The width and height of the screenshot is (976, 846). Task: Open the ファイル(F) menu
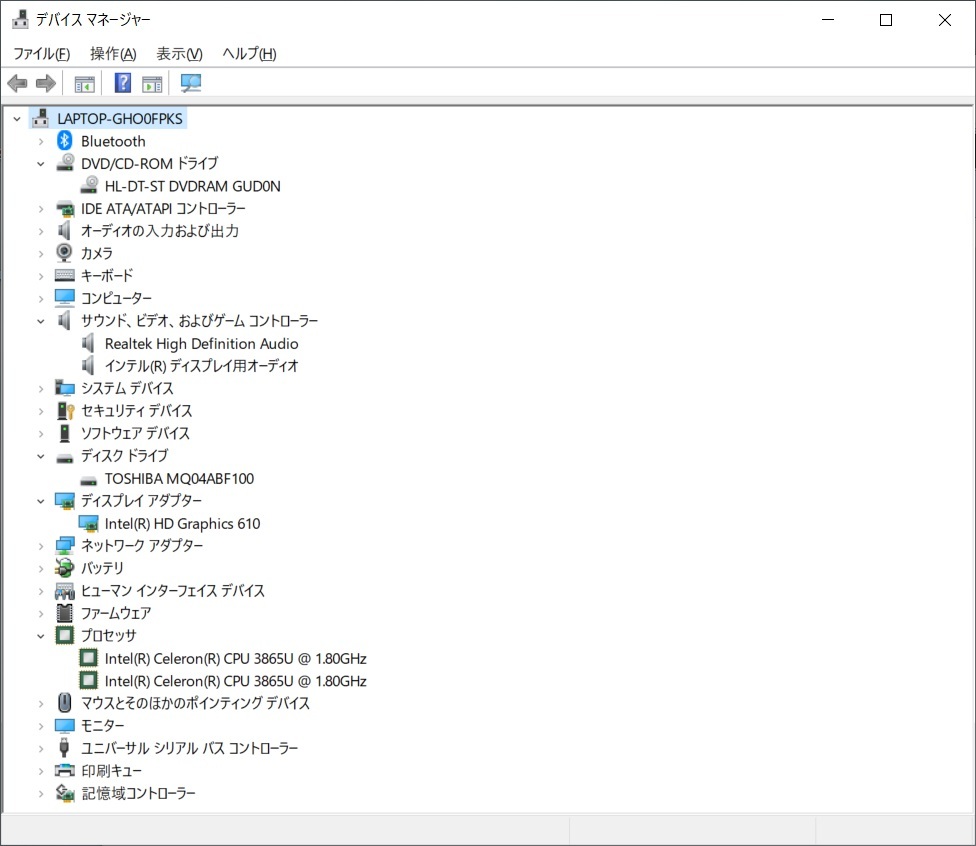coord(42,54)
